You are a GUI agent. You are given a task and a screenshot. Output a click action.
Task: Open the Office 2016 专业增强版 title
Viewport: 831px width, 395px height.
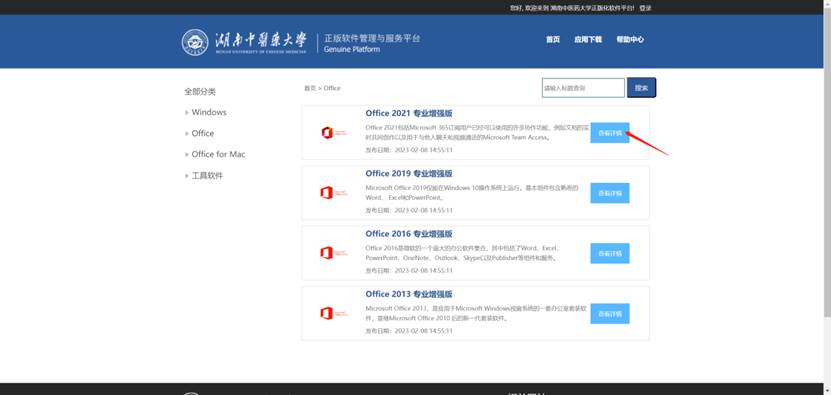(x=409, y=234)
